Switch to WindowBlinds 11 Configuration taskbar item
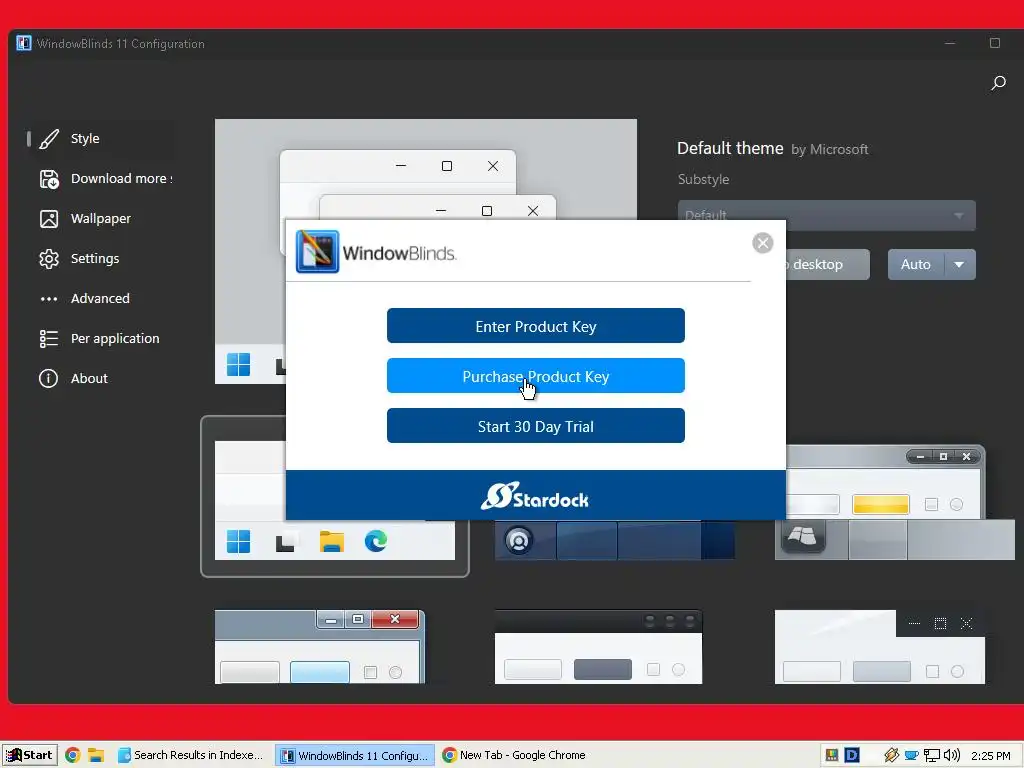The width and height of the screenshot is (1024, 768). (355, 756)
